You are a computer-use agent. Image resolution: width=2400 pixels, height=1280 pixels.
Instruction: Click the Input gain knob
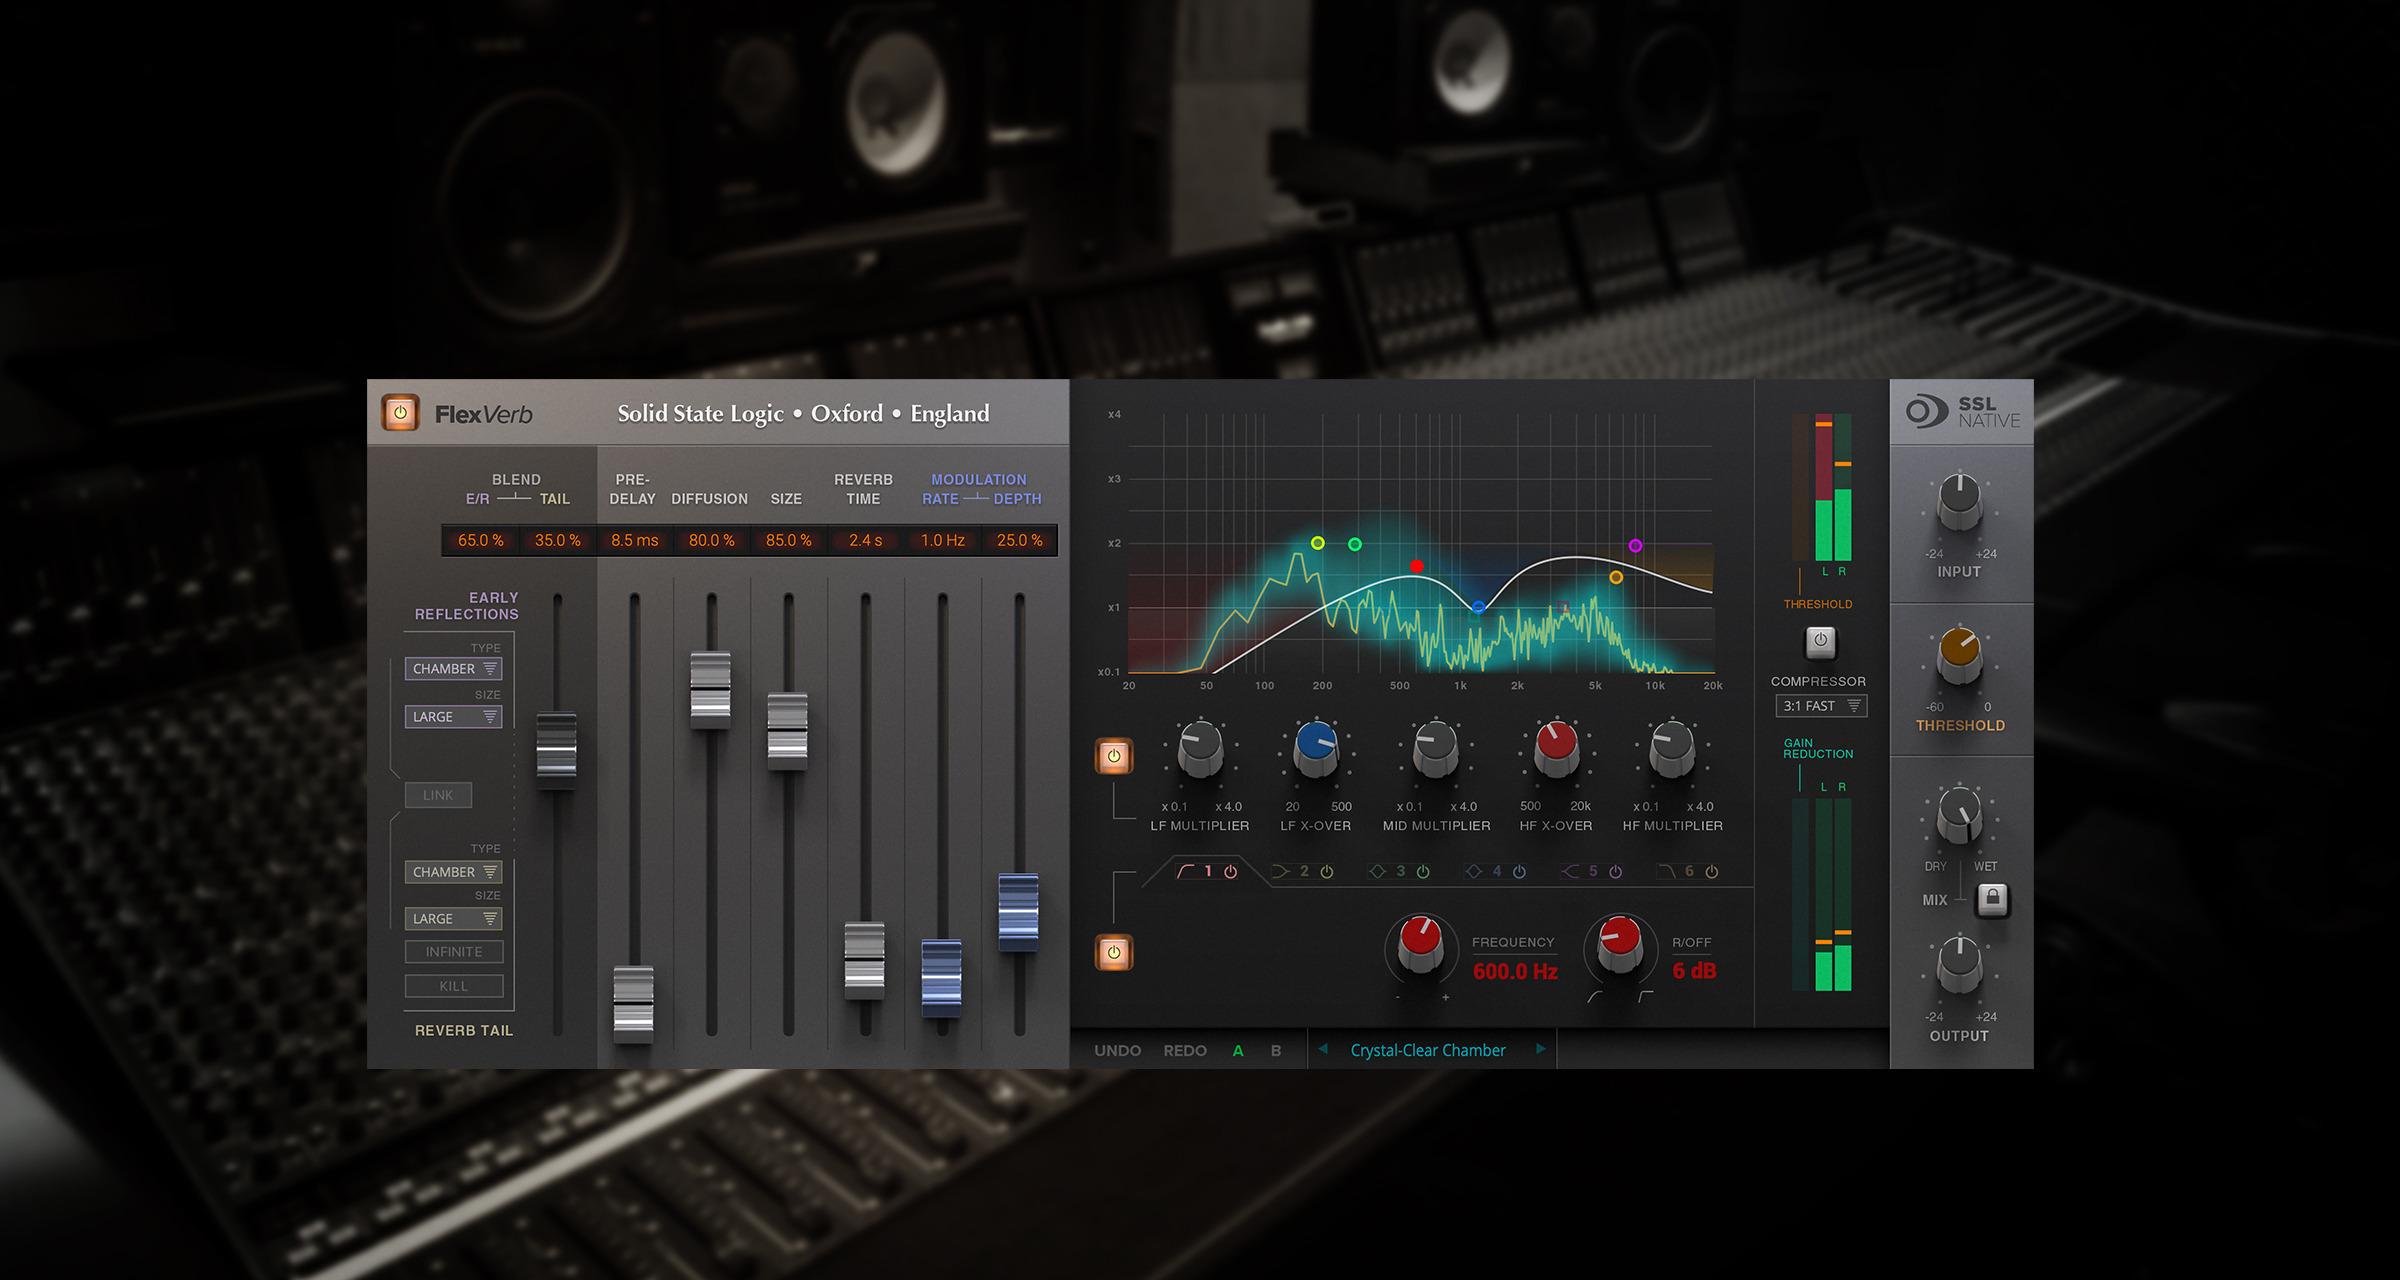pyautogui.click(x=1959, y=502)
